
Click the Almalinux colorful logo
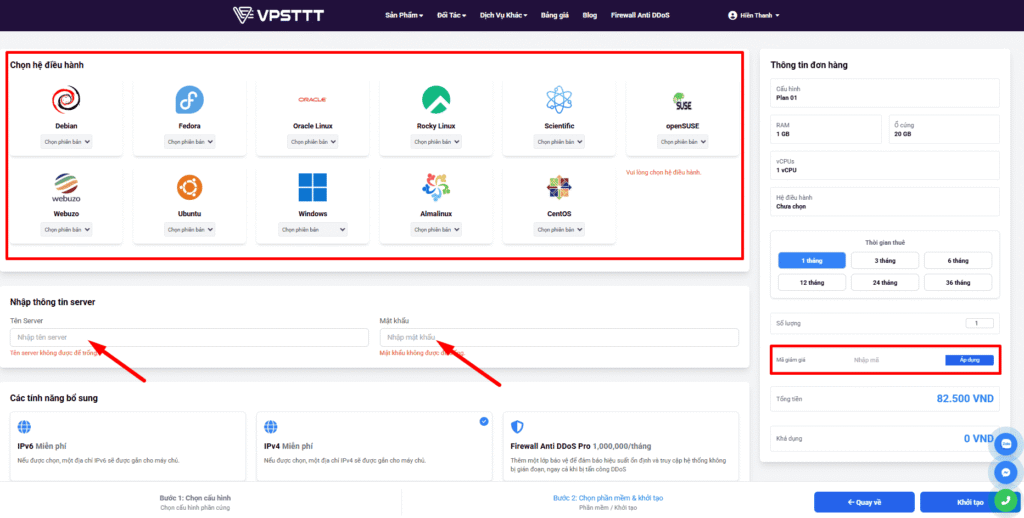[436, 187]
